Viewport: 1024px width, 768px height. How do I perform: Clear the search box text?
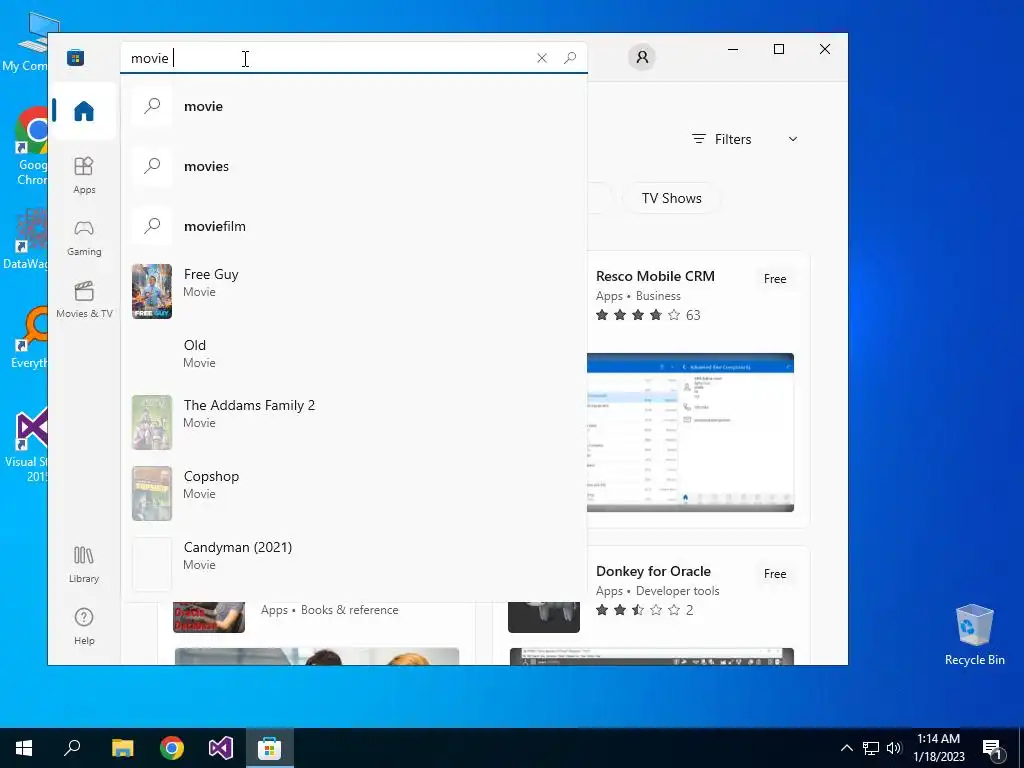tap(541, 58)
